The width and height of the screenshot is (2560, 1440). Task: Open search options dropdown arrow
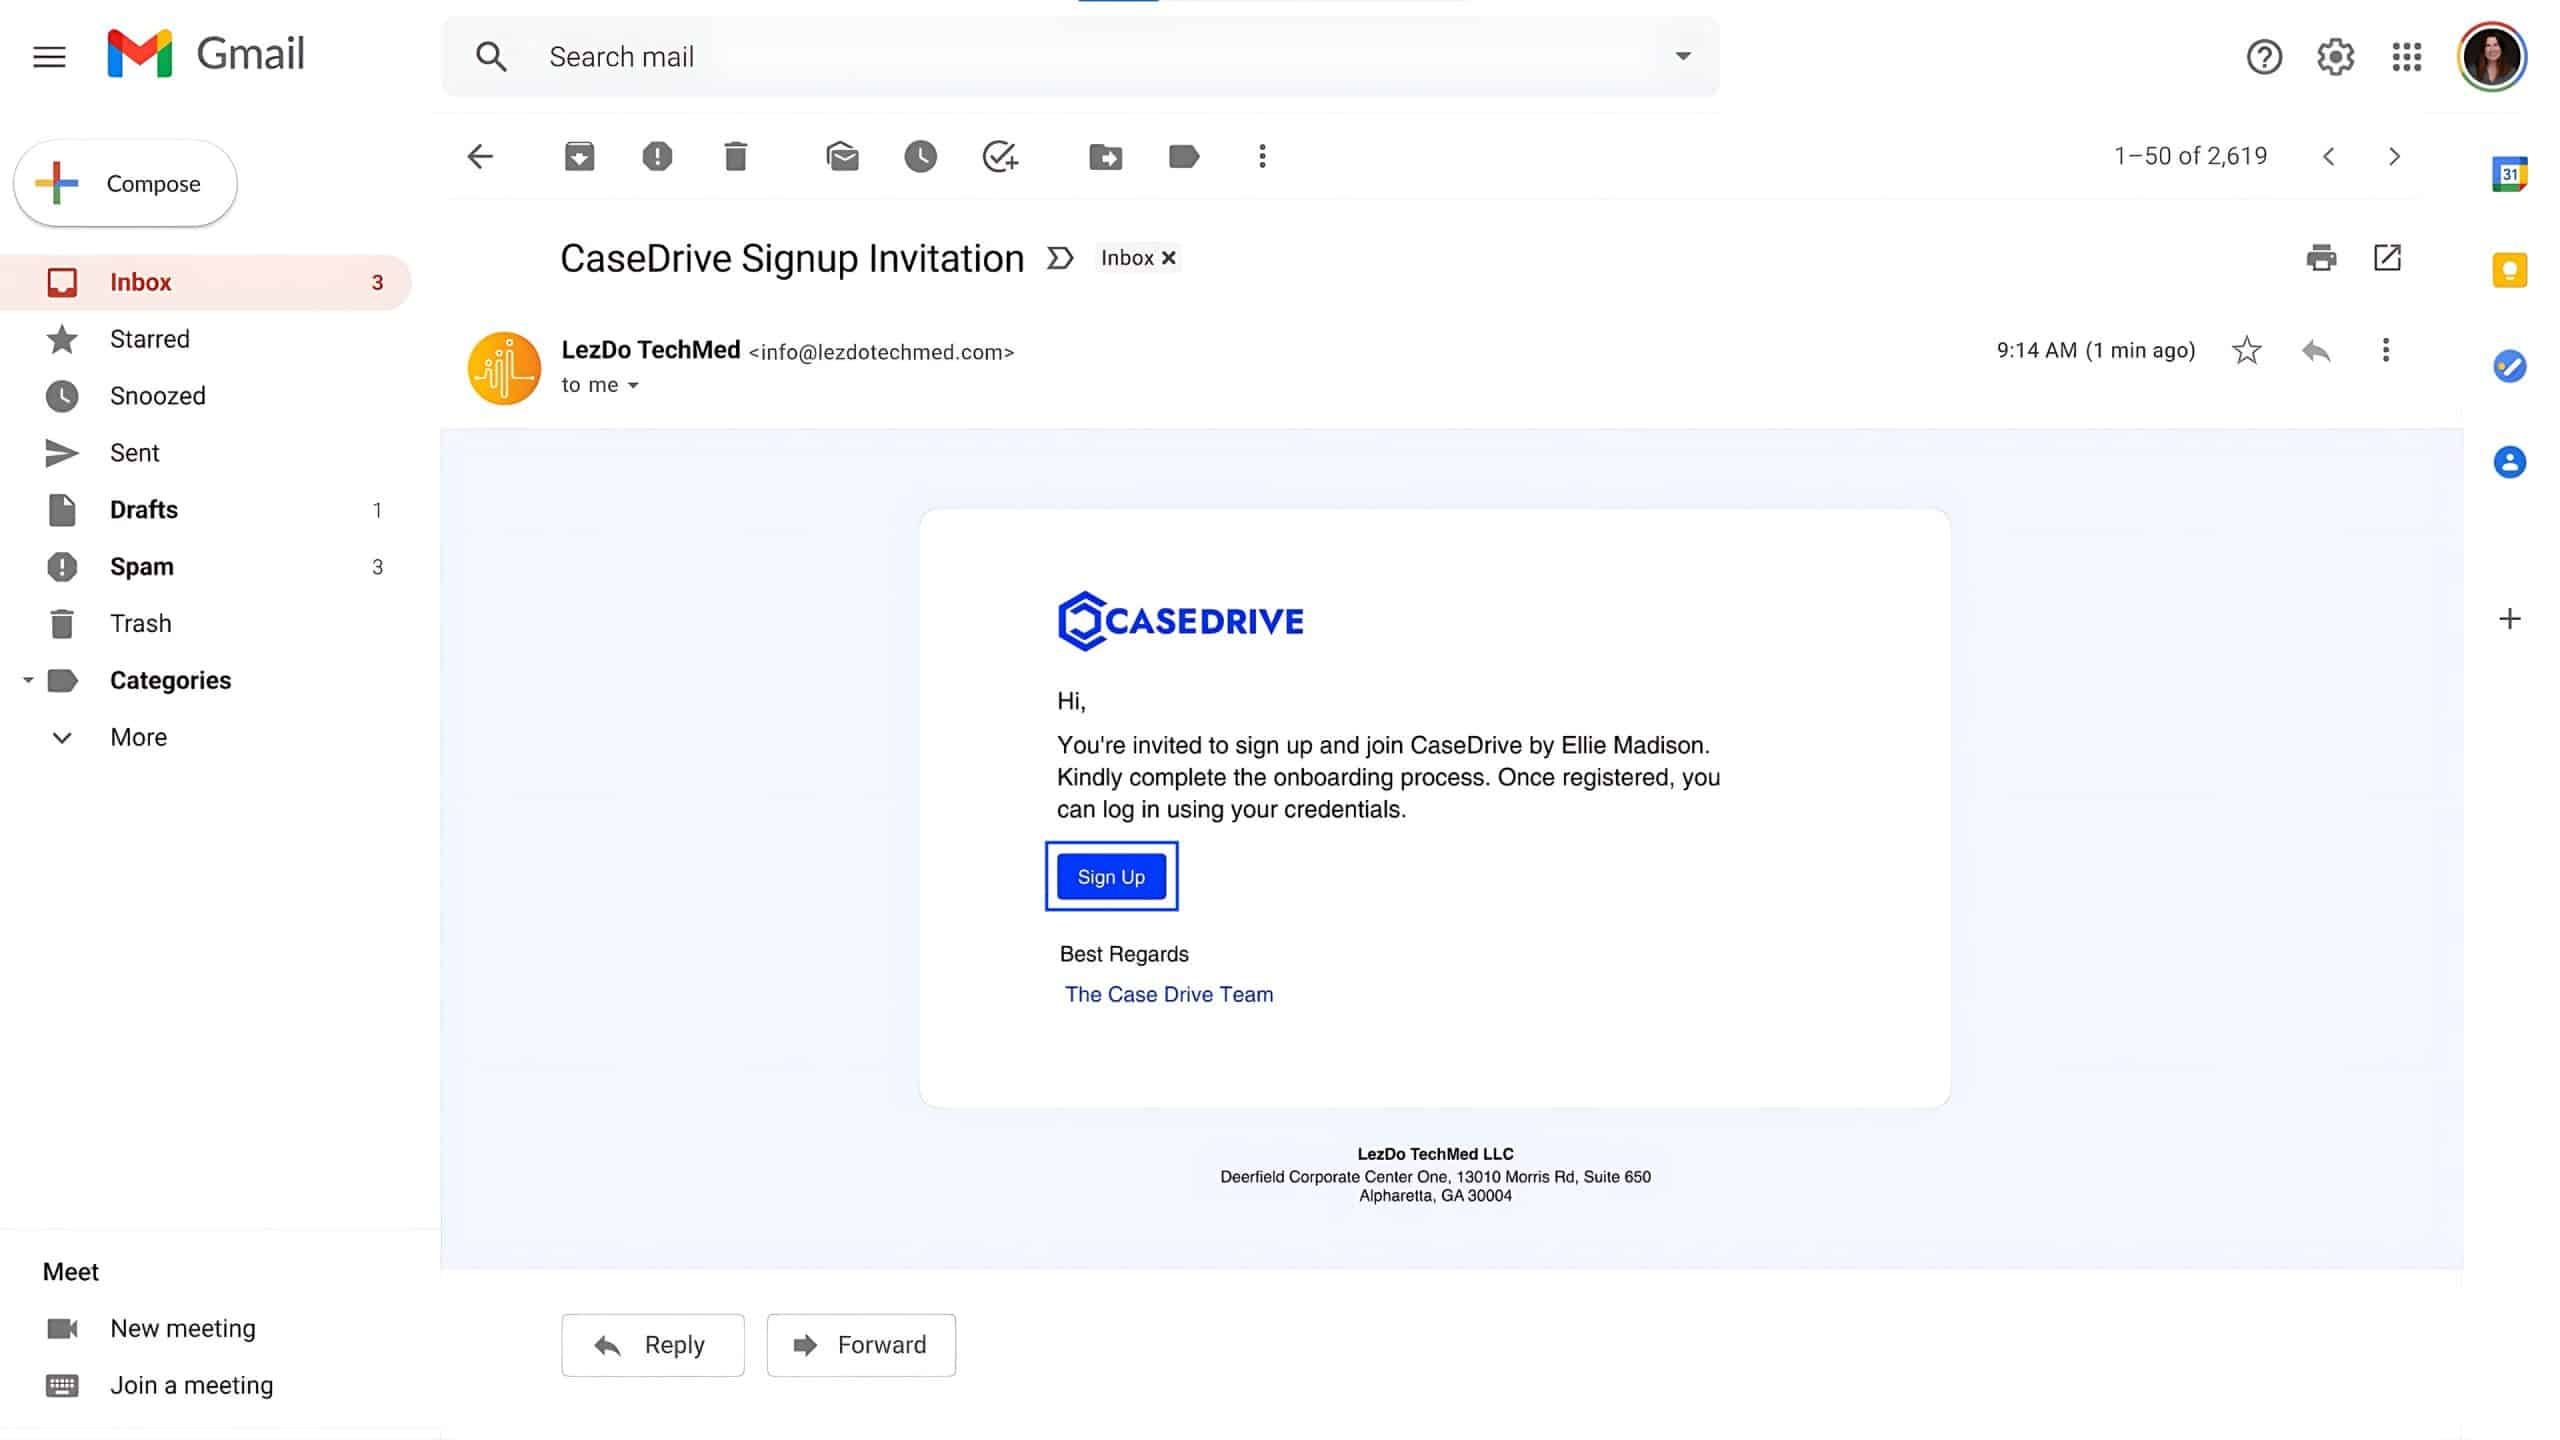click(x=1683, y=56)
